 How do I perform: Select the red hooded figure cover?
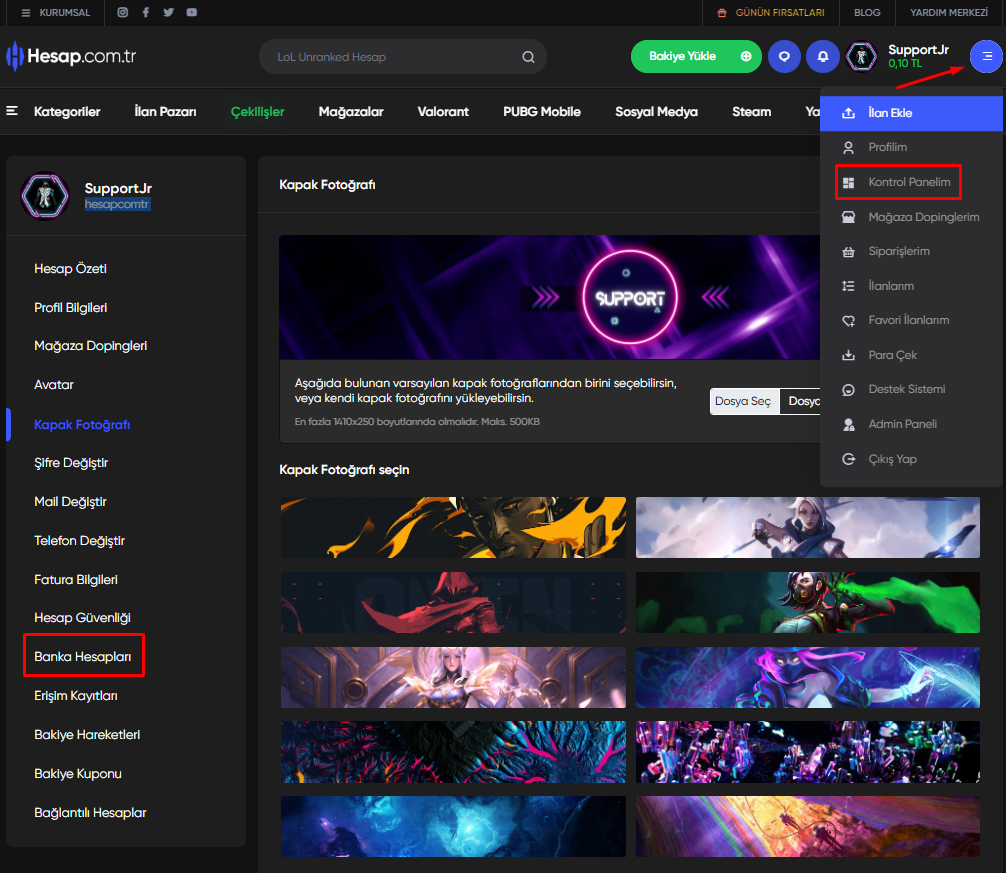point(453,602)
